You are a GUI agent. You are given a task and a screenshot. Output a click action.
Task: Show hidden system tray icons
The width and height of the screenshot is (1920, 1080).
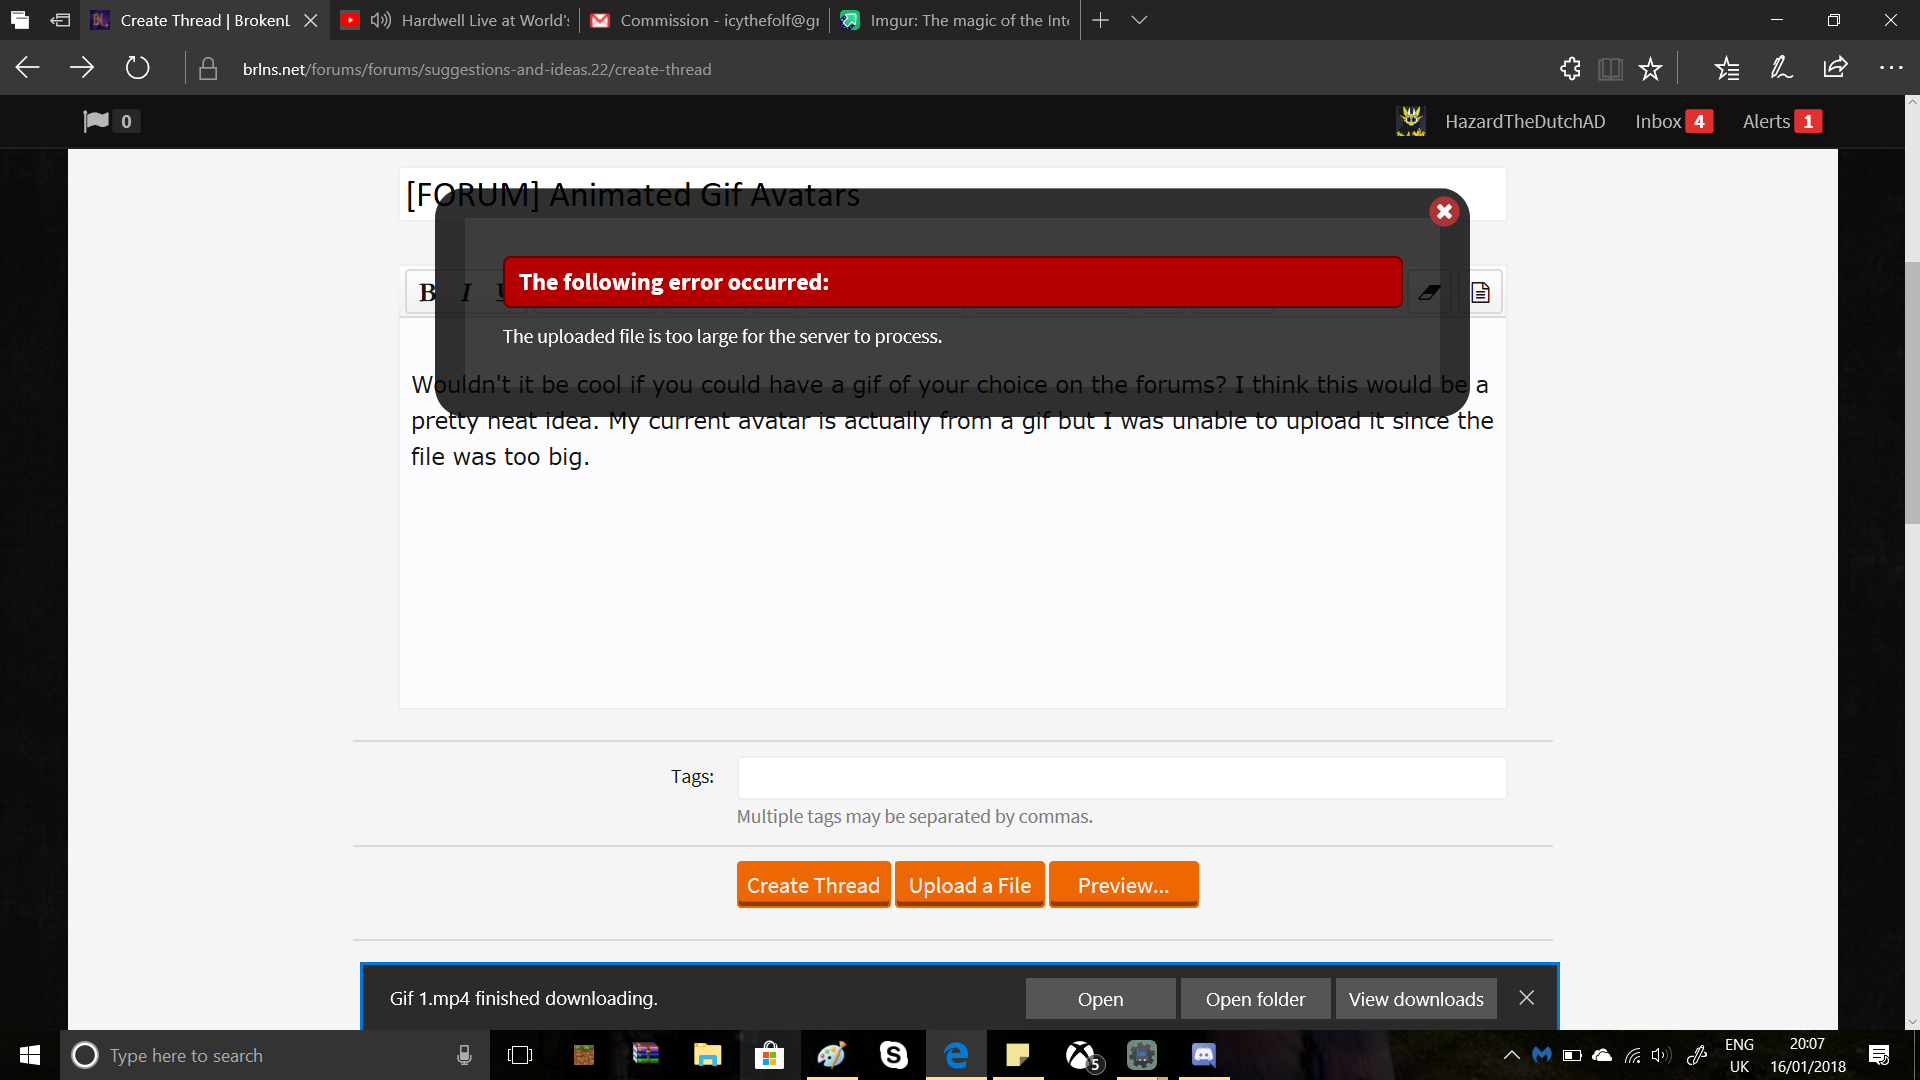pyautogui.click(x=1511, y=1055)
